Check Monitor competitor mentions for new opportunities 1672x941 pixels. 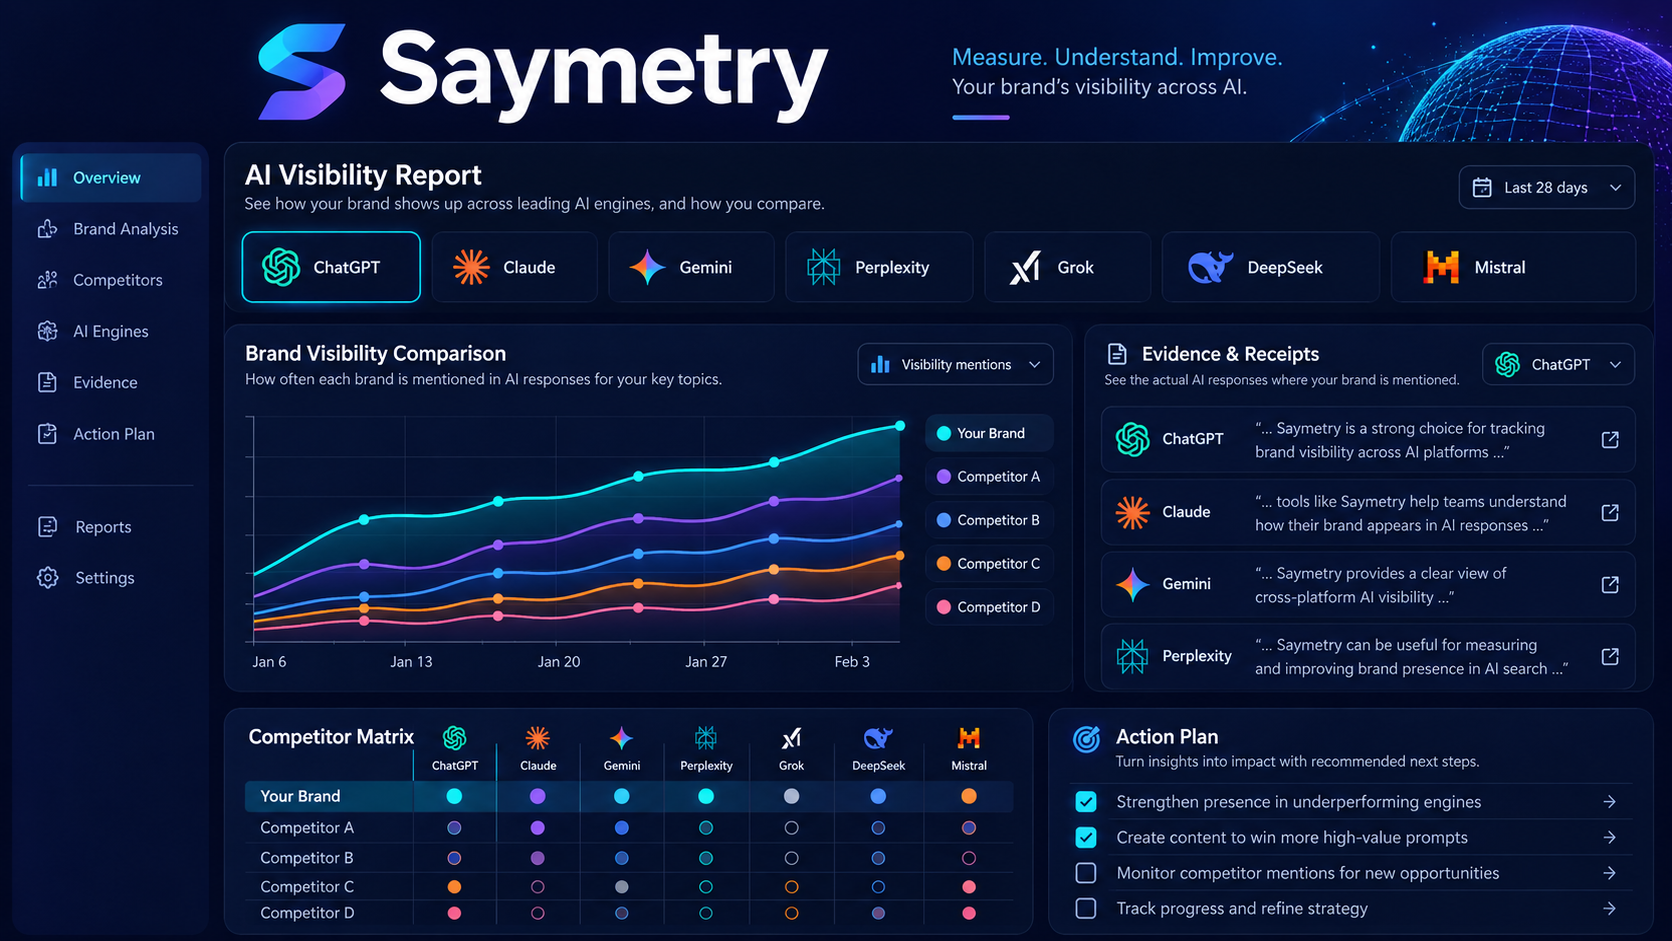pyautogui.click(x=1086, y=873)
